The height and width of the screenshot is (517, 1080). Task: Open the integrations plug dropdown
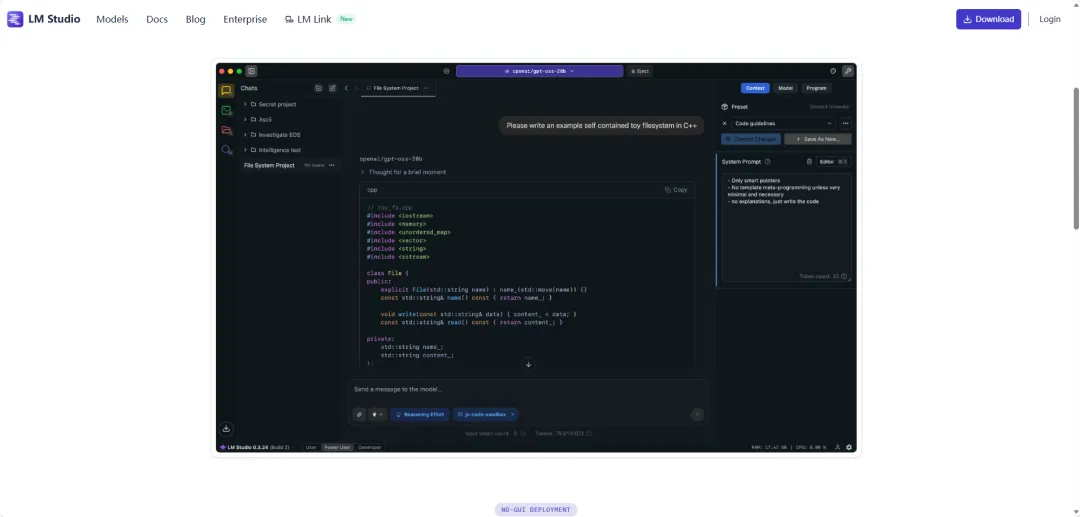[377, 414]
